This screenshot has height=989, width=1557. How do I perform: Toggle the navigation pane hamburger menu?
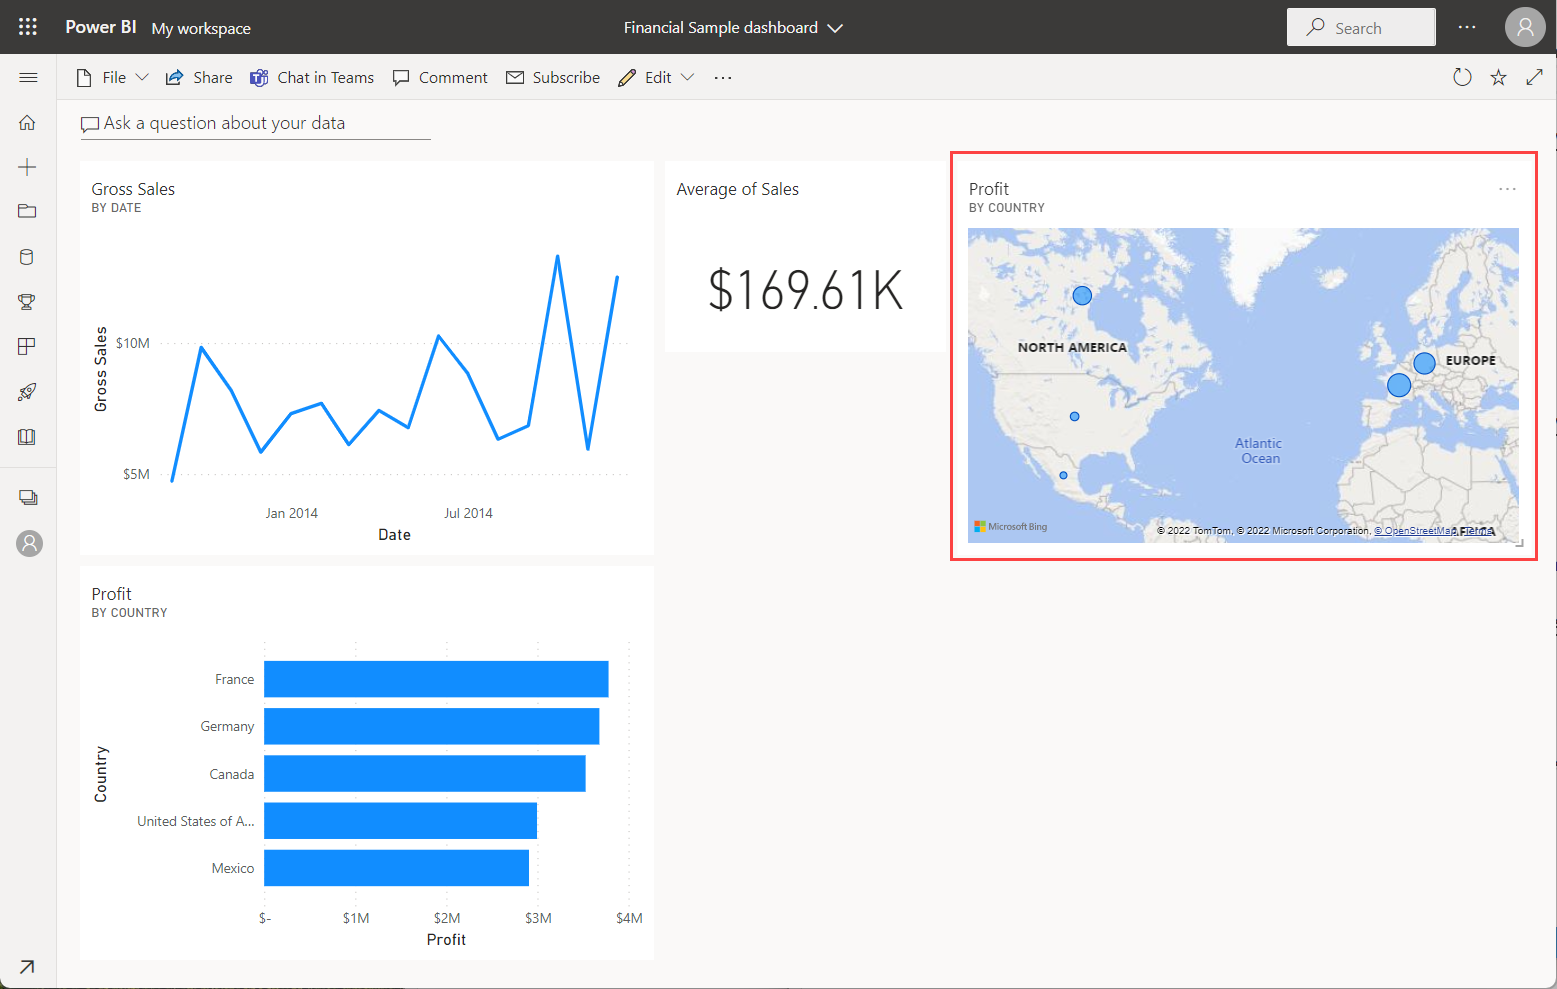coord(28,77)
